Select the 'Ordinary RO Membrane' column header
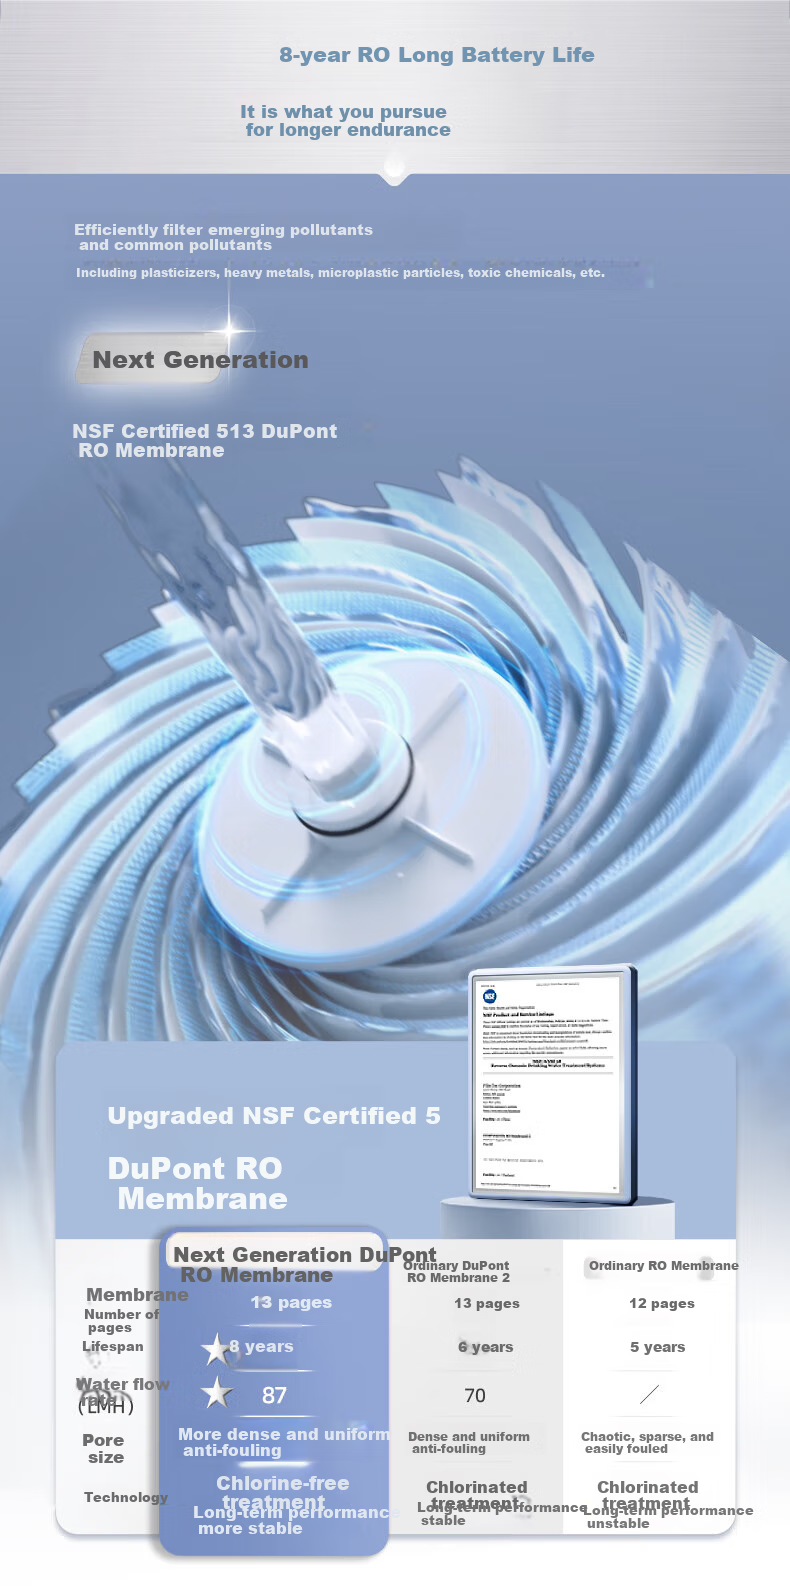 click(664, 1265)
